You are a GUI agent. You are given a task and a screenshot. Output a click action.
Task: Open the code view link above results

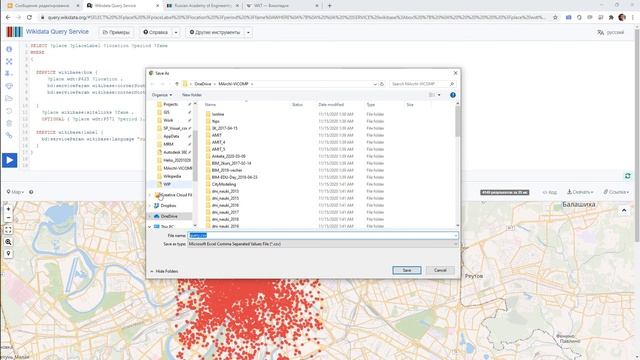coord(549,192)
